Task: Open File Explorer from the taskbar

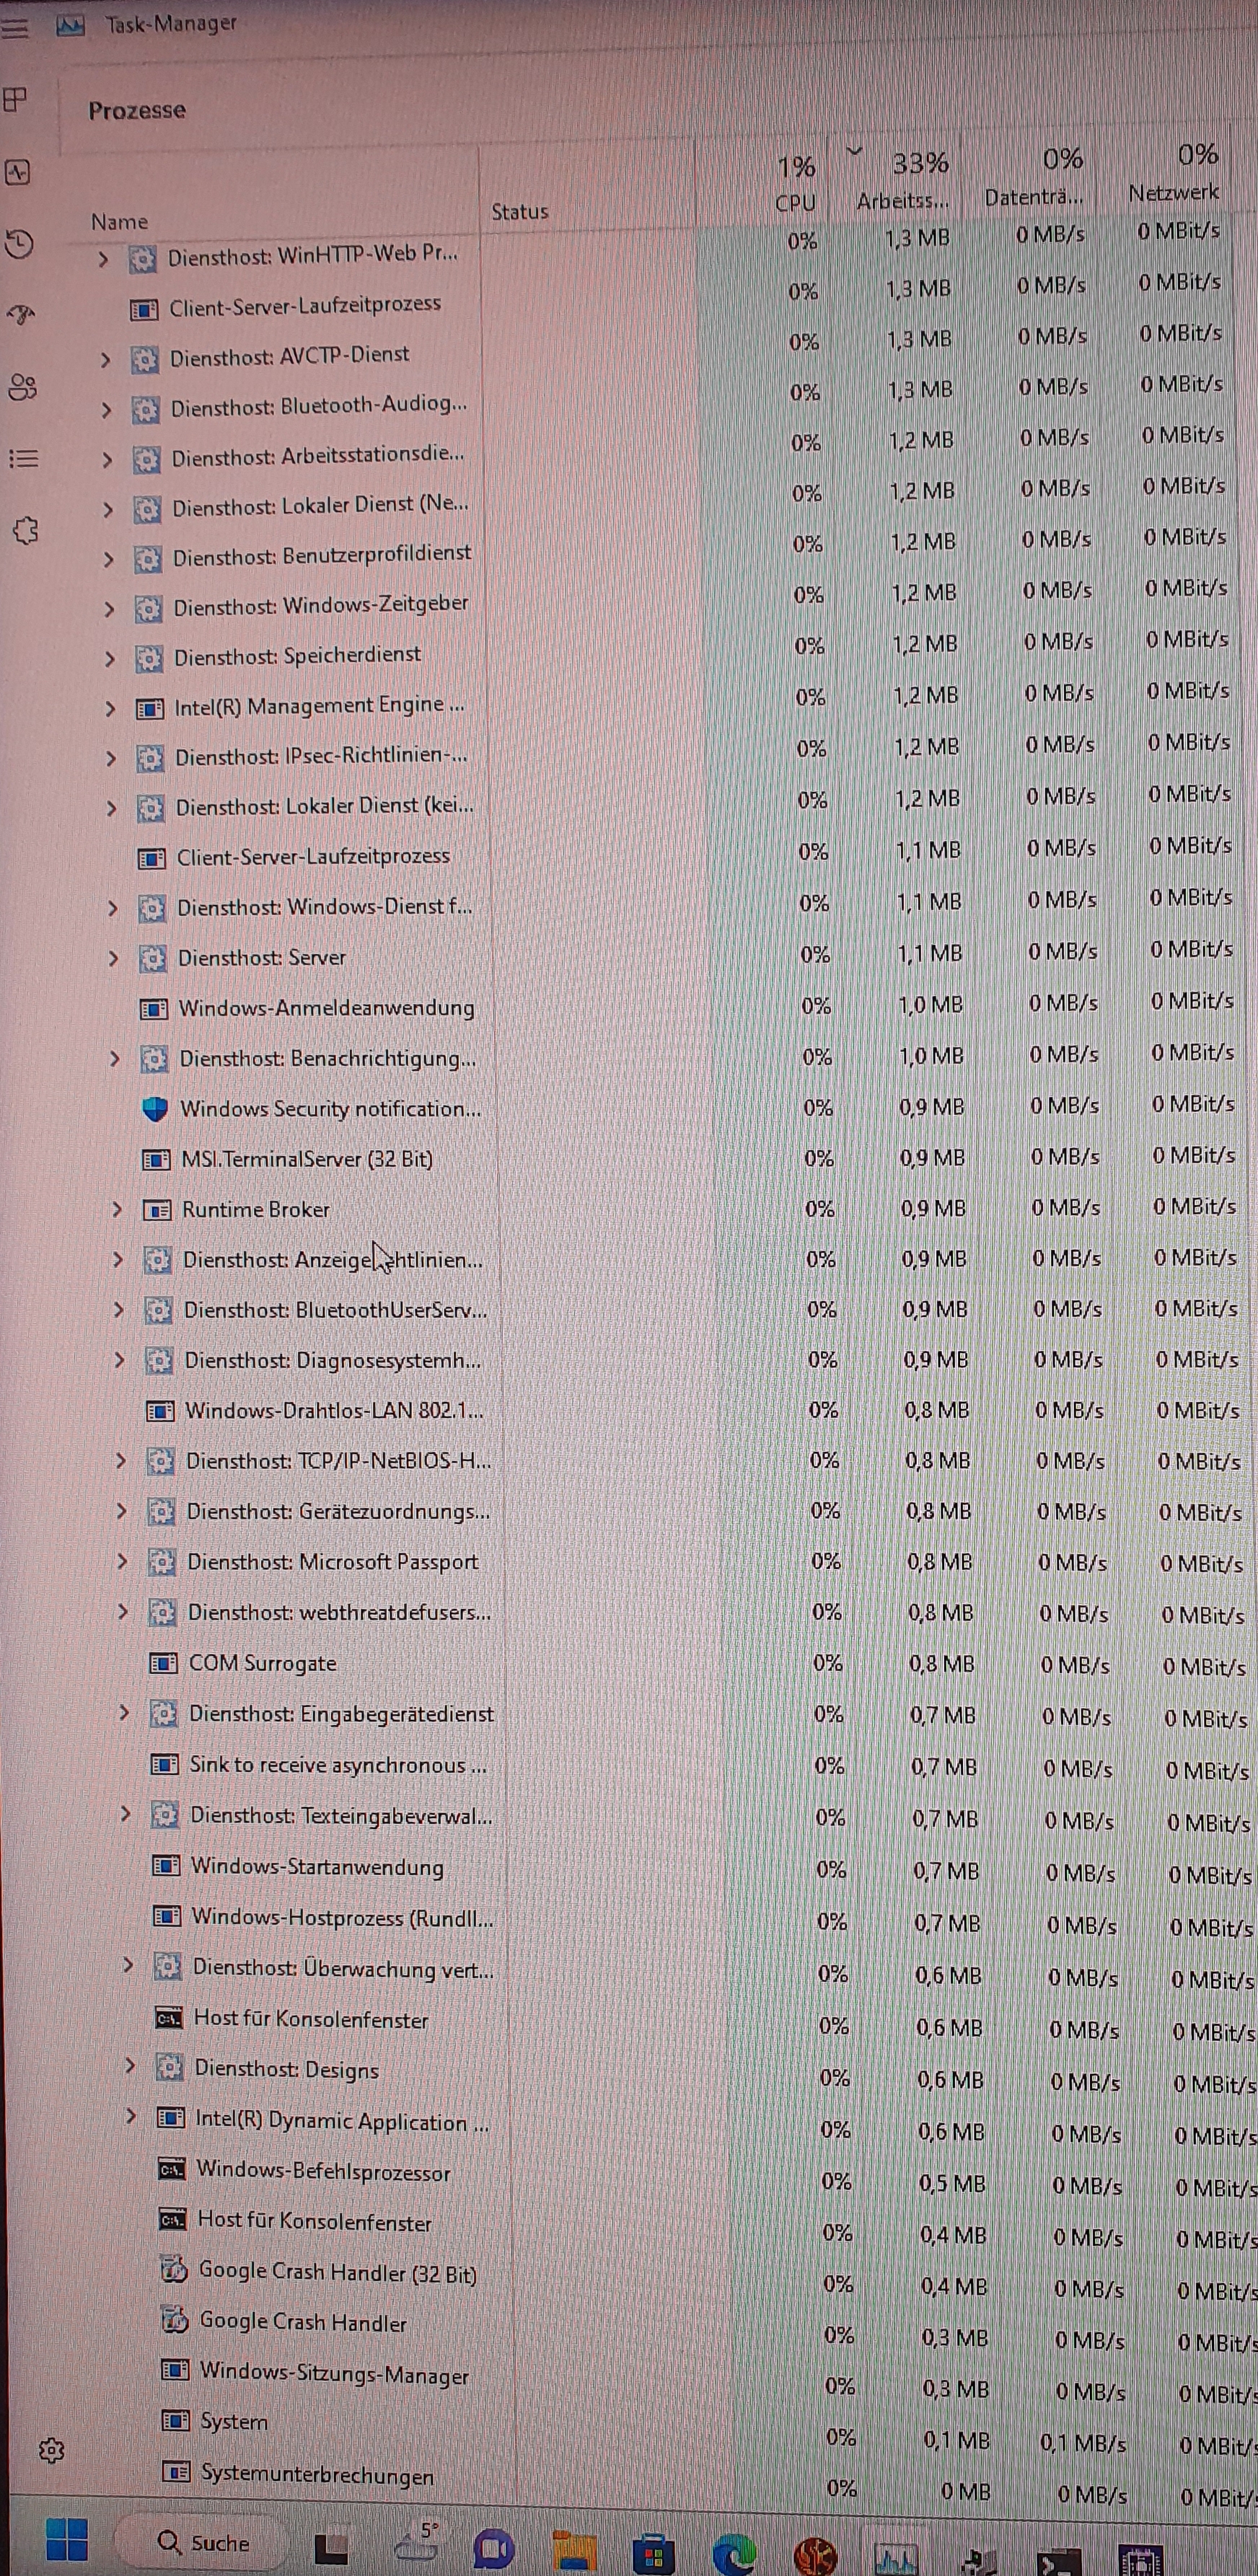Action: pyautogui.click(x=574, y=2550)
